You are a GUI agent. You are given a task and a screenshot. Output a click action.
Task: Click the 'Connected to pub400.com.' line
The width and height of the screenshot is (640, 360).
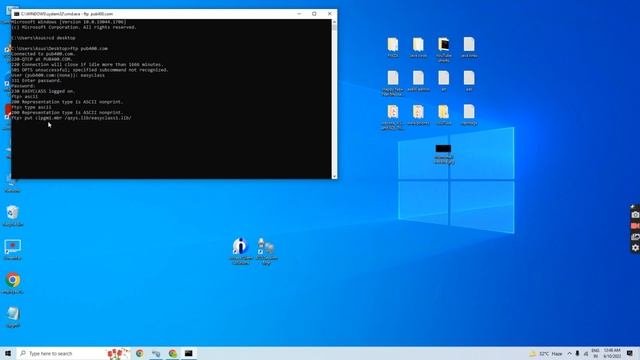43,54
